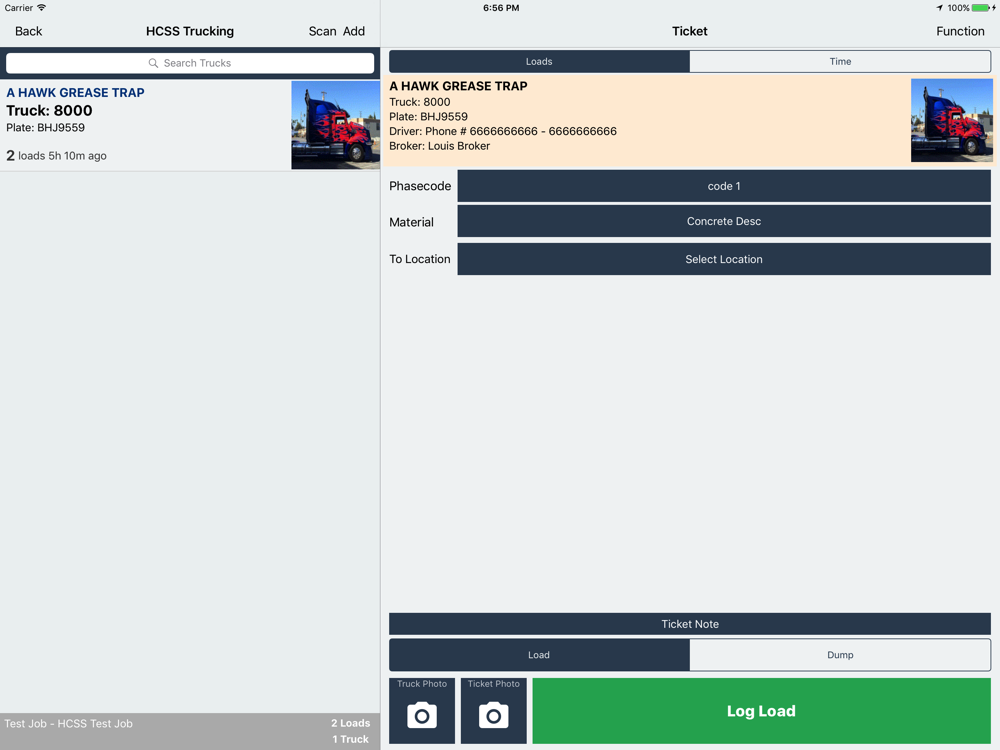Click the magnifier icon in Search Trucks
Screen dimensions: 1000x750
pyautogui.click(x=153, y=63)
